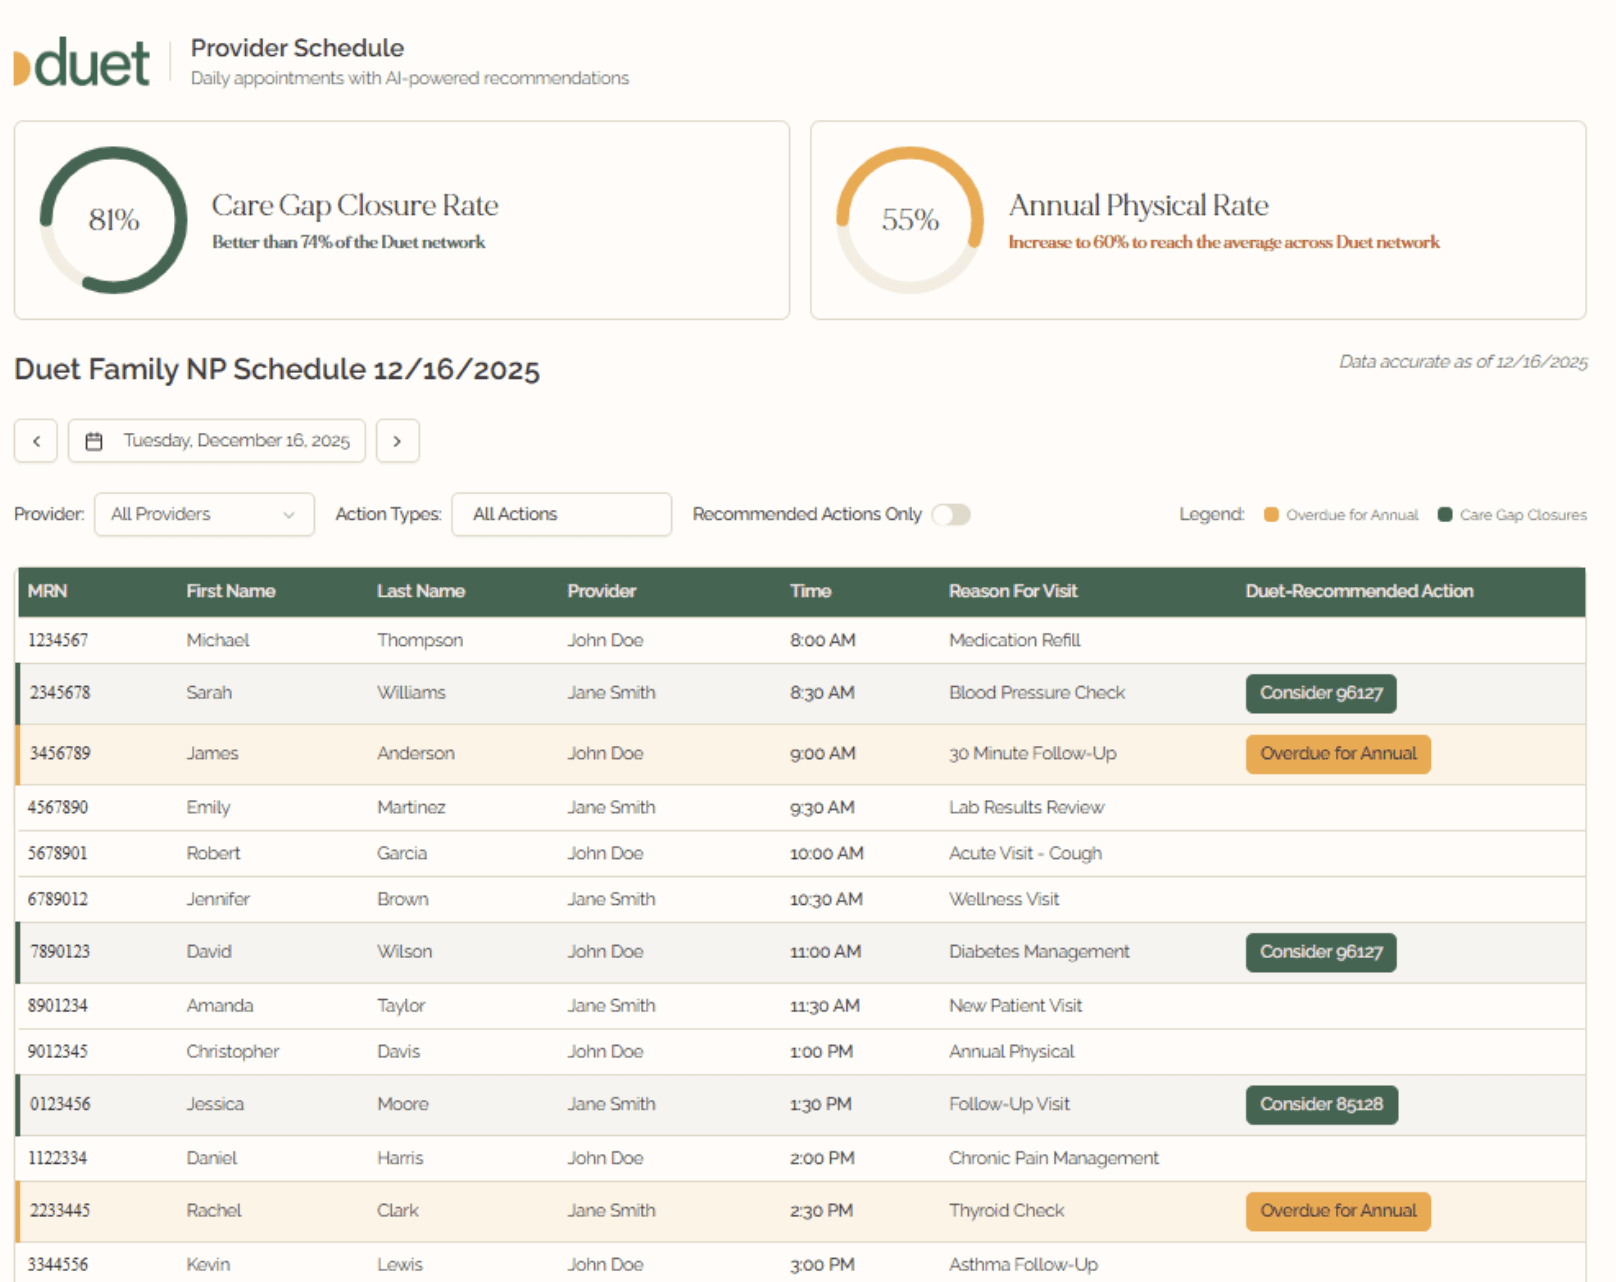The width and height of the screenshot is (1616, 1282).
Task: Sort by MRN column header
Action: (47, 591)
